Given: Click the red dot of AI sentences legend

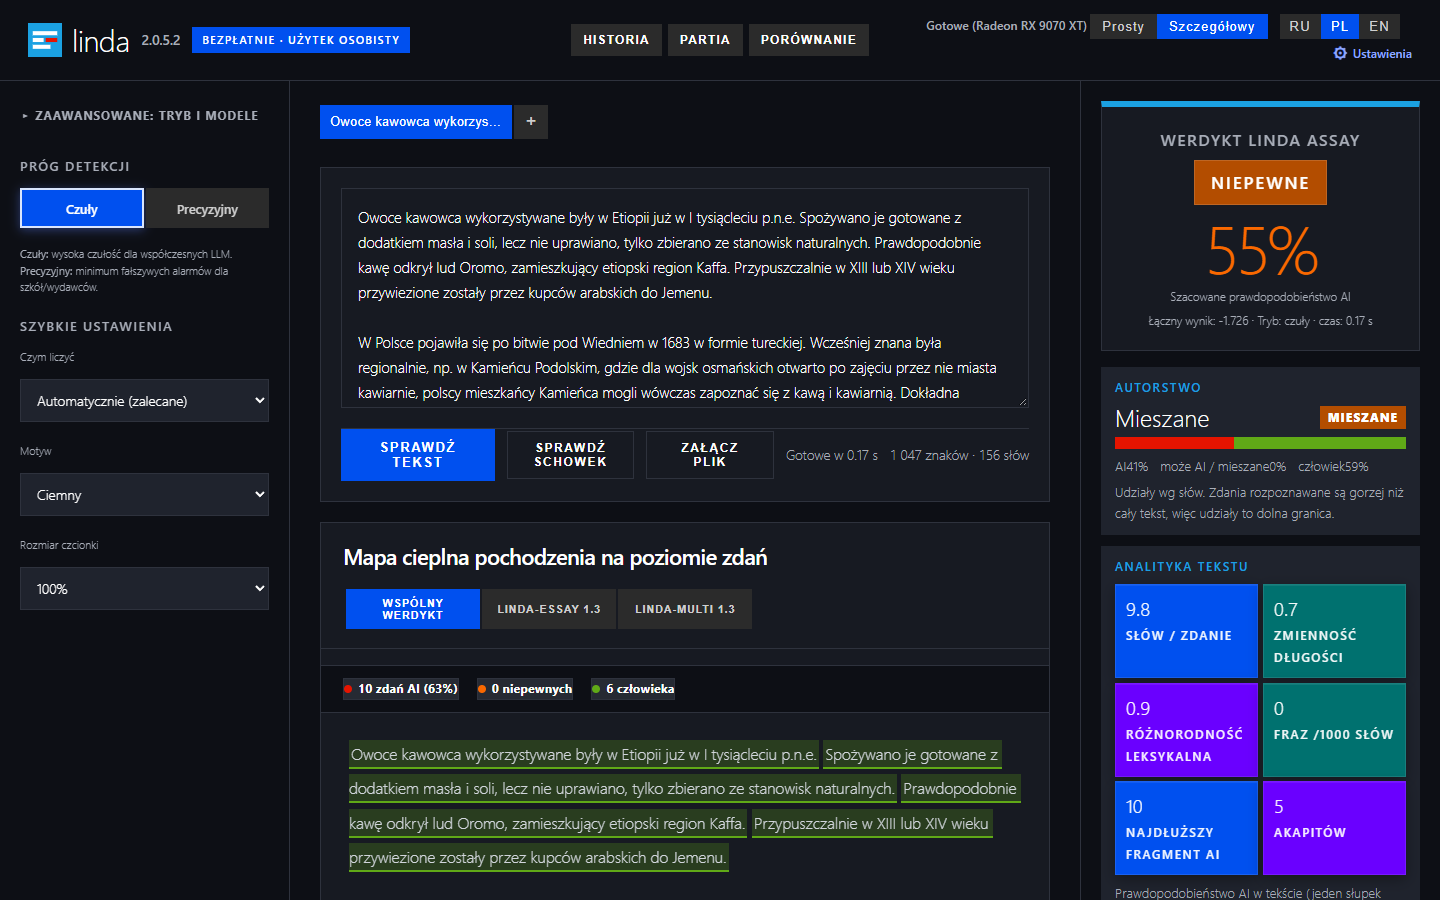Looking at the screenshot, I should [x=348, y=689].
